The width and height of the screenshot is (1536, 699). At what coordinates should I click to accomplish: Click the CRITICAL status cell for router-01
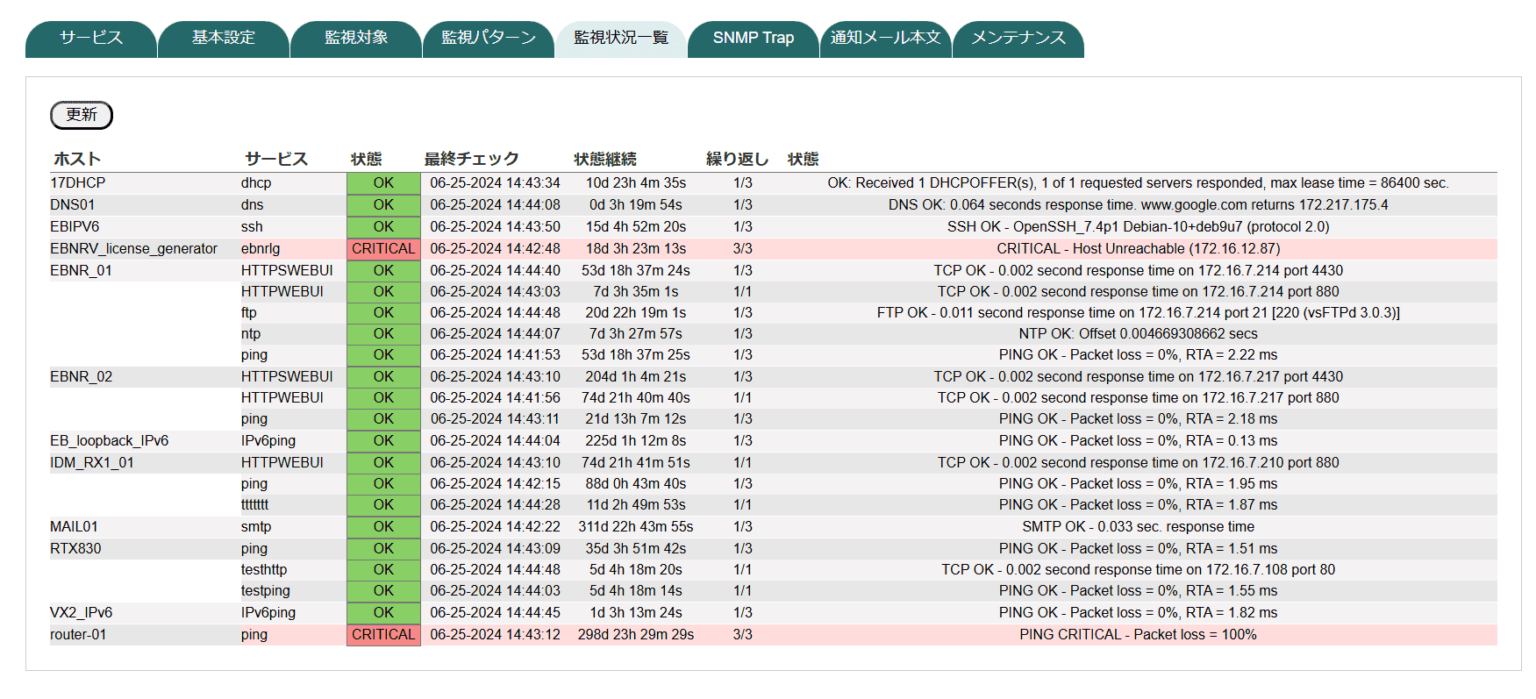pyautogui.click(x=383, y=635)
